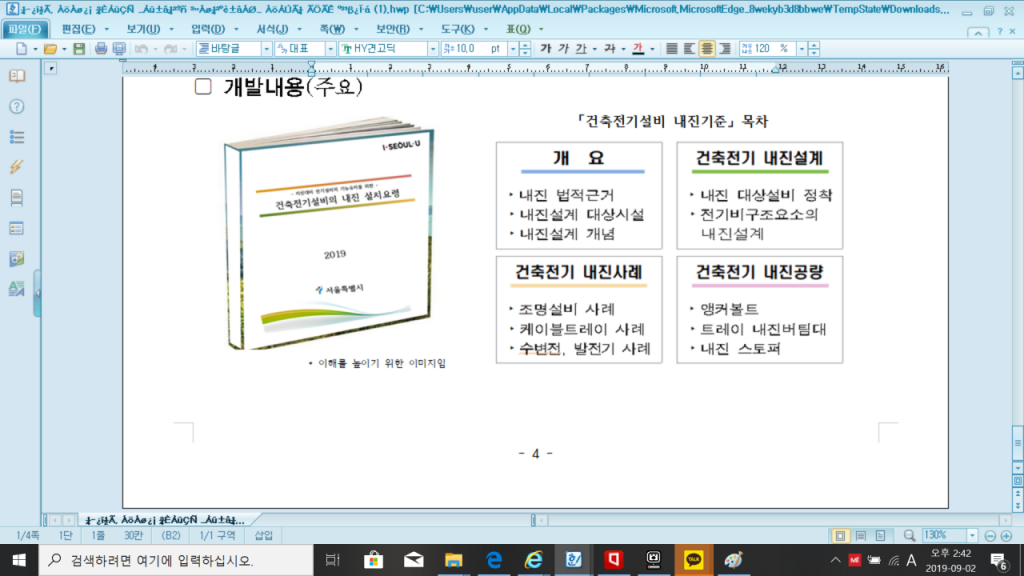
Task: Create a new document with the blank page icon
Action: coord(22,48)
